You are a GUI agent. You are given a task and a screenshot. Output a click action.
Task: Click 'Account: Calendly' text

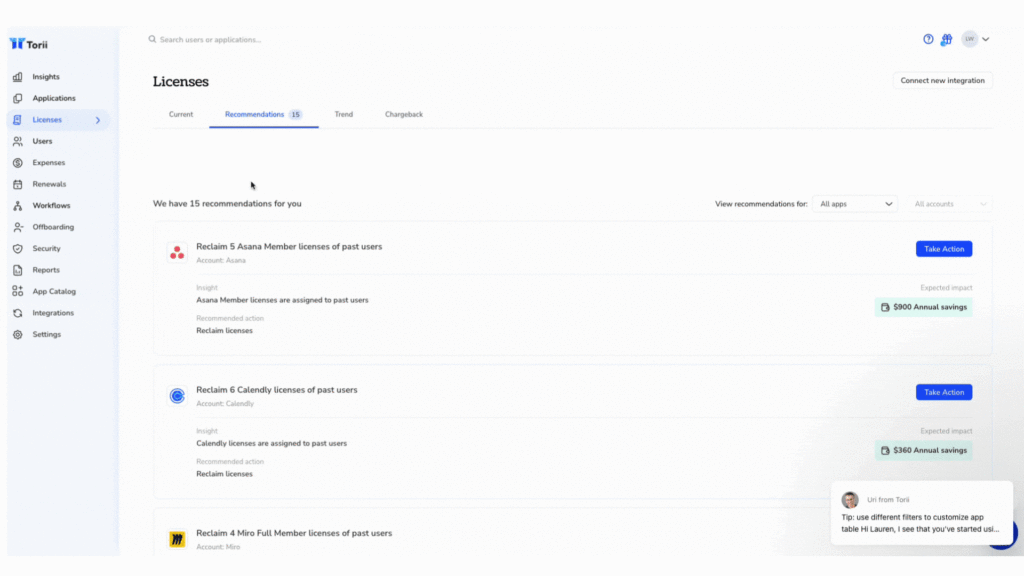click(x=225, y=404)
